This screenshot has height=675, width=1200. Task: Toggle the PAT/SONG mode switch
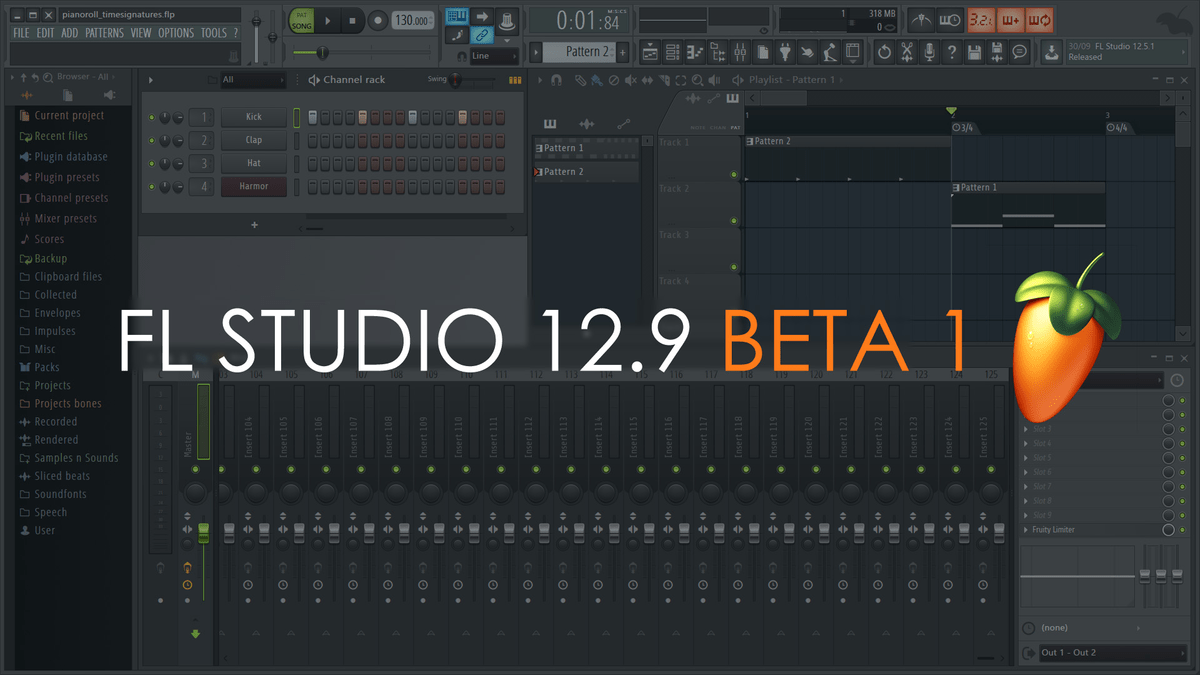(x=301, y=20)
